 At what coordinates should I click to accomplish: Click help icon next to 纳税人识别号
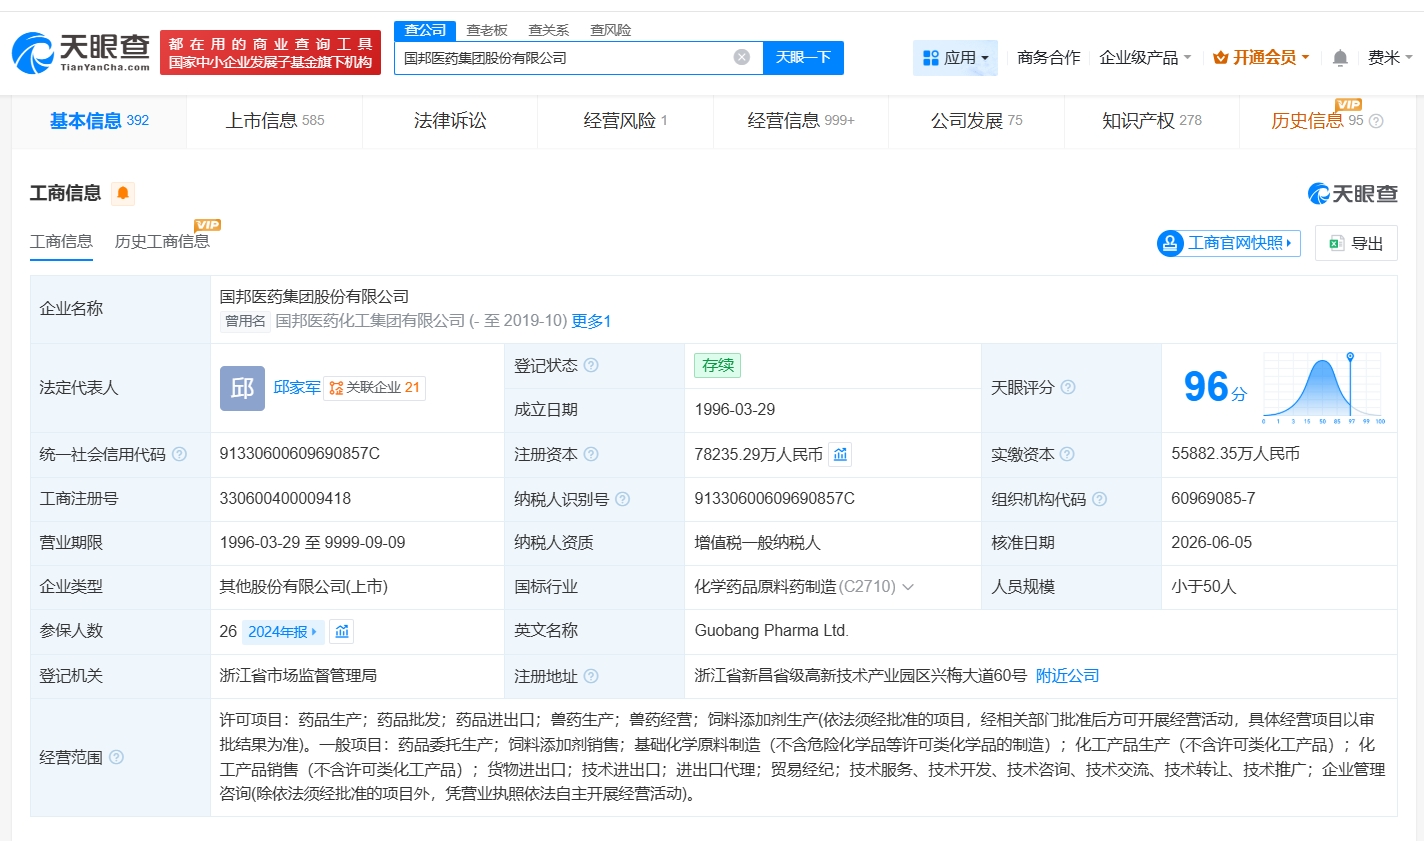pyautogui.click(x=623, y=499)
